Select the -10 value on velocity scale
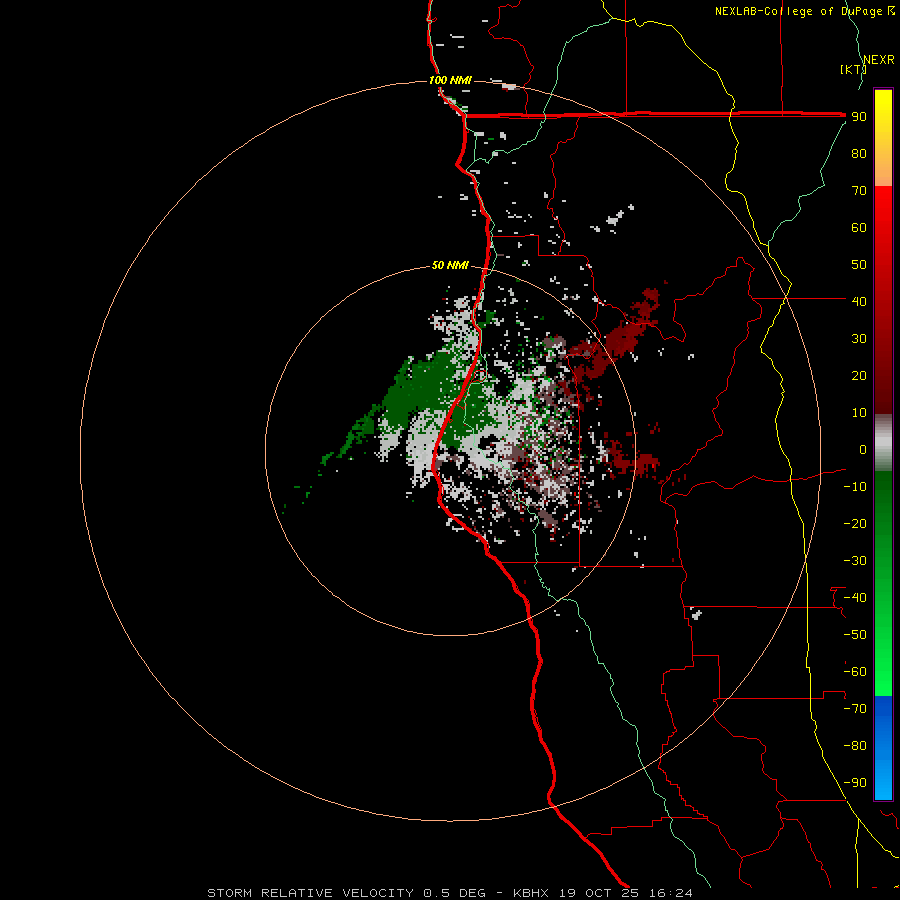This screenshot has height=900, width=900. pyautogui.click(x=855, y=487)
